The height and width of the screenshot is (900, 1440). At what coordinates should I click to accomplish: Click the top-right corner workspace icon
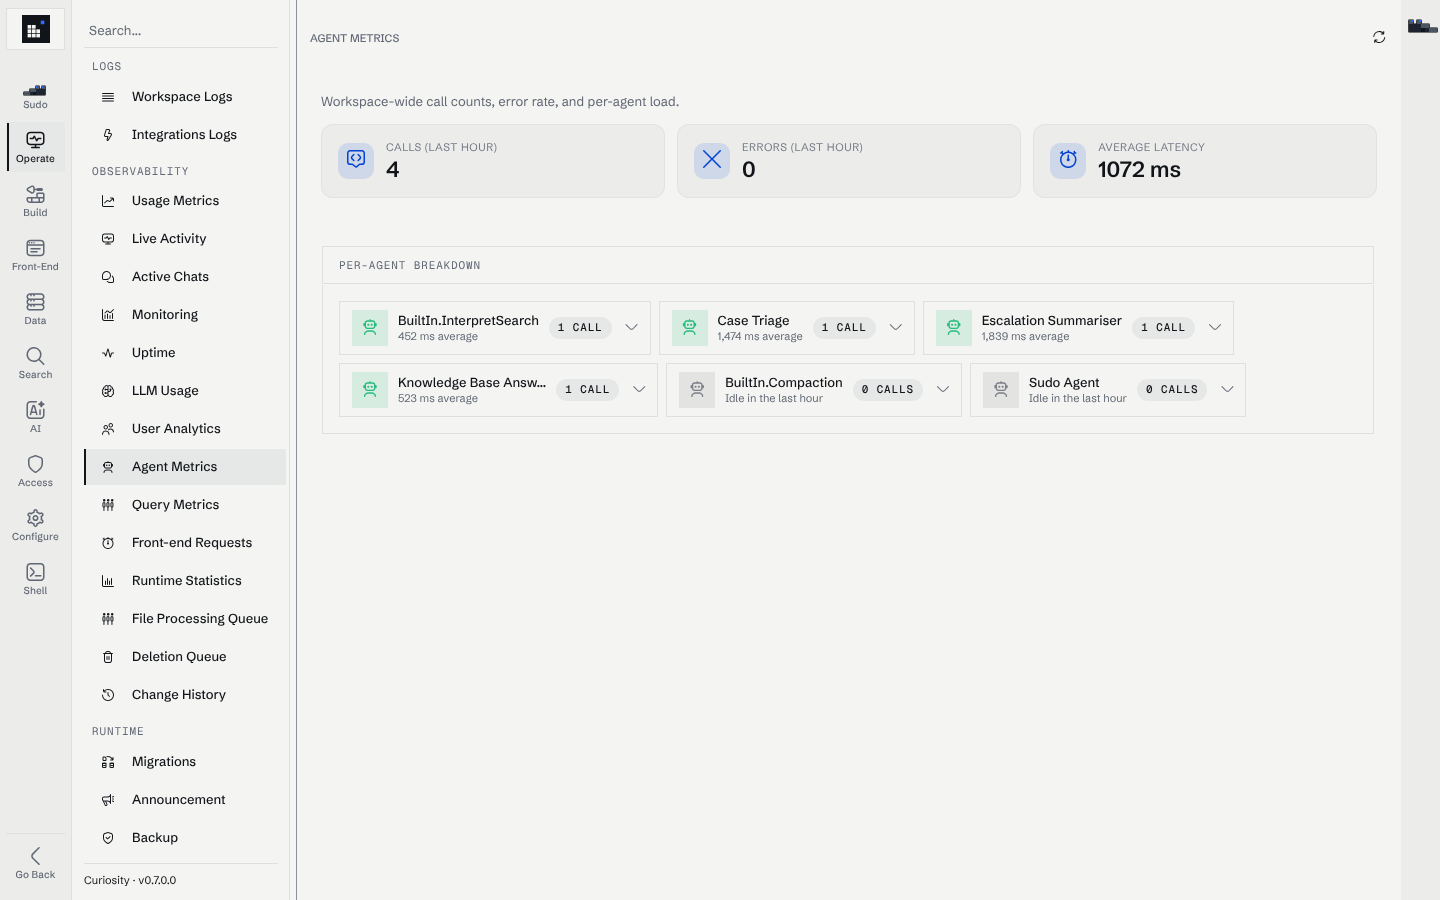click(1422, 26)
